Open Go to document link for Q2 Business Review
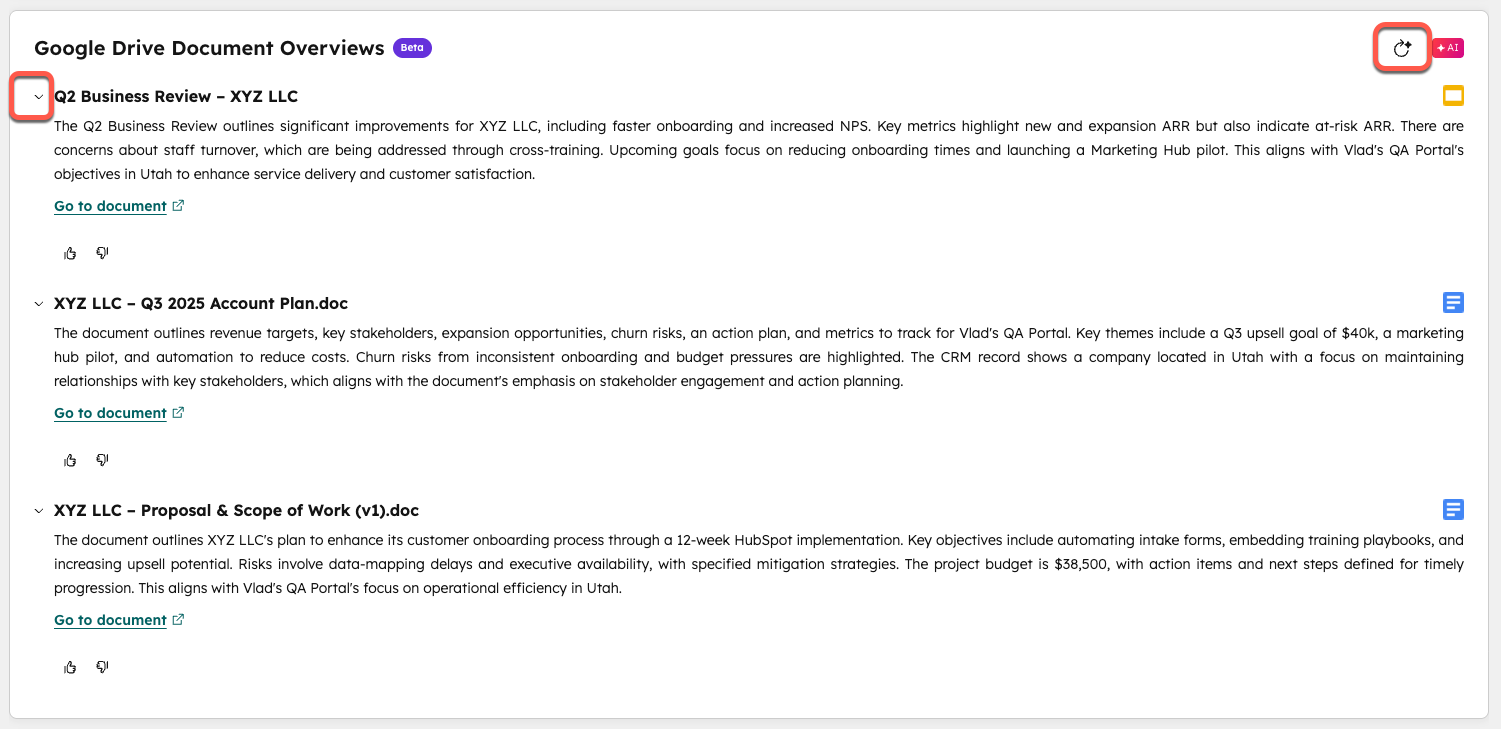Viewport: 1501px width, 729px height. [110, 206]
